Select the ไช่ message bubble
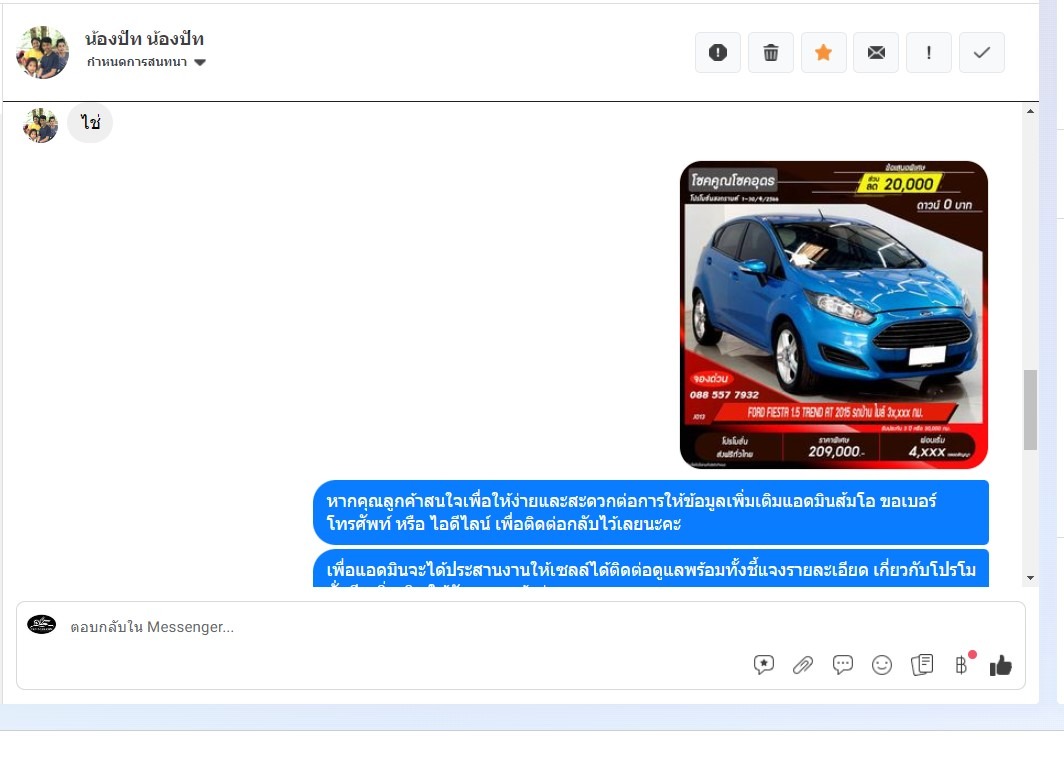This screenshot has height=762, width=1064. pyautogui.click(x=90, y=123)
